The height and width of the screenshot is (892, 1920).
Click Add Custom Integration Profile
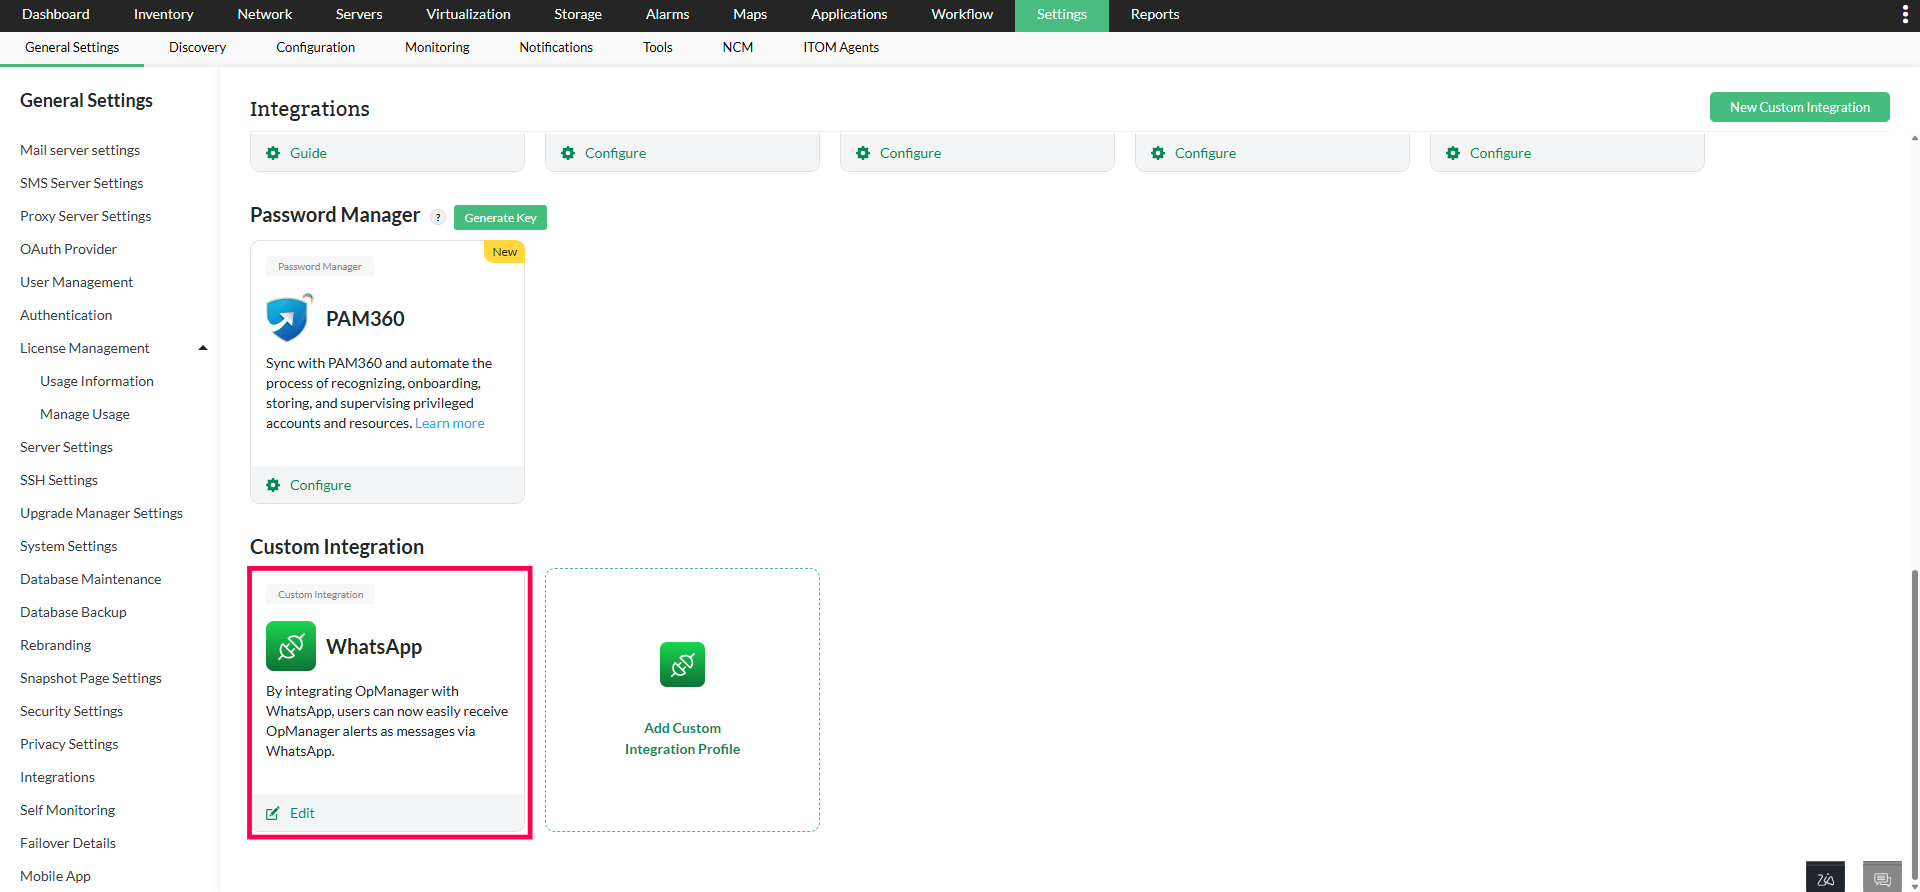click(682, 738)
